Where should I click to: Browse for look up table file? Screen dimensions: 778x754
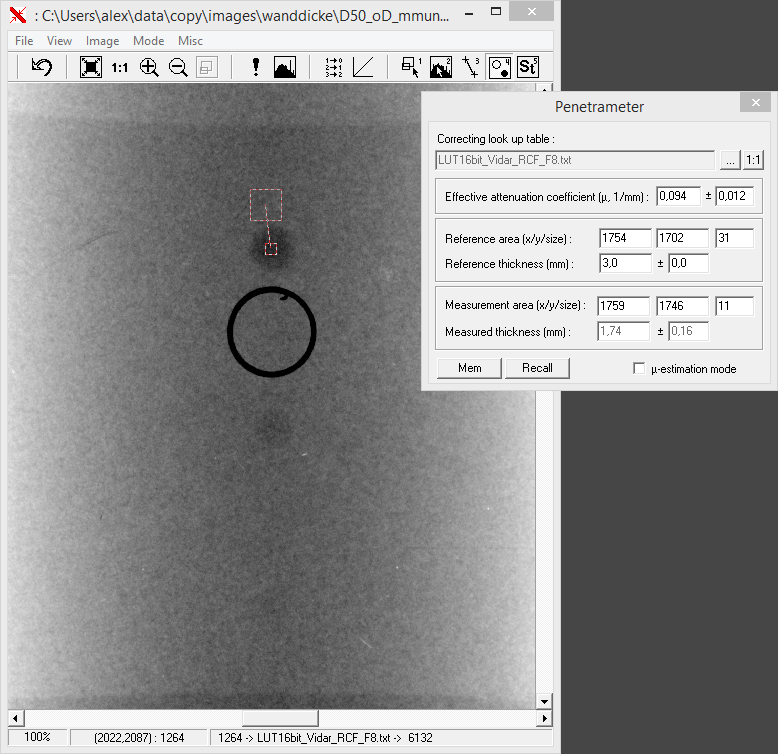(x=730, y=160)
